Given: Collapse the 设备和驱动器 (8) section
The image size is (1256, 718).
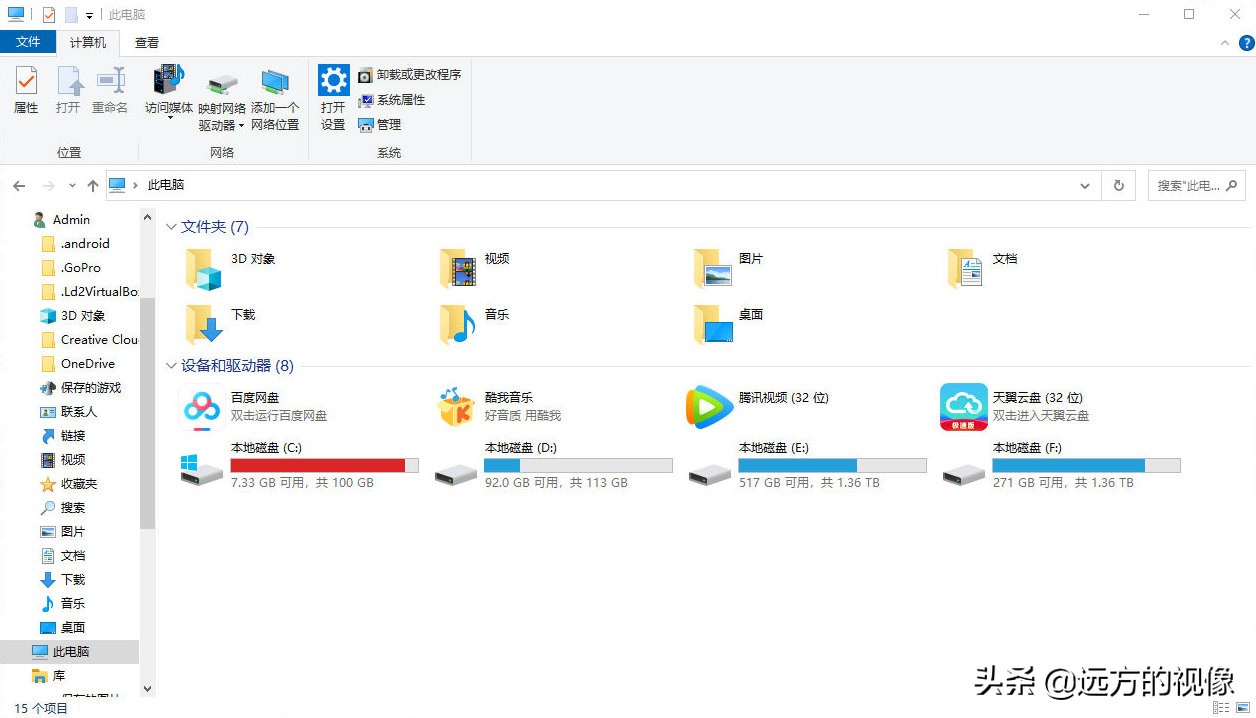Looking at the screenshot, I should coord(171,366).
